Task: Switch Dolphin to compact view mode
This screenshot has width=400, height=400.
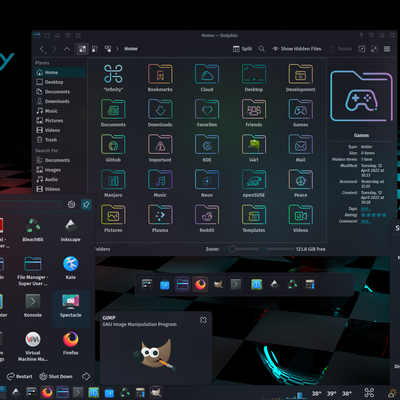Action: click(95, 49)
